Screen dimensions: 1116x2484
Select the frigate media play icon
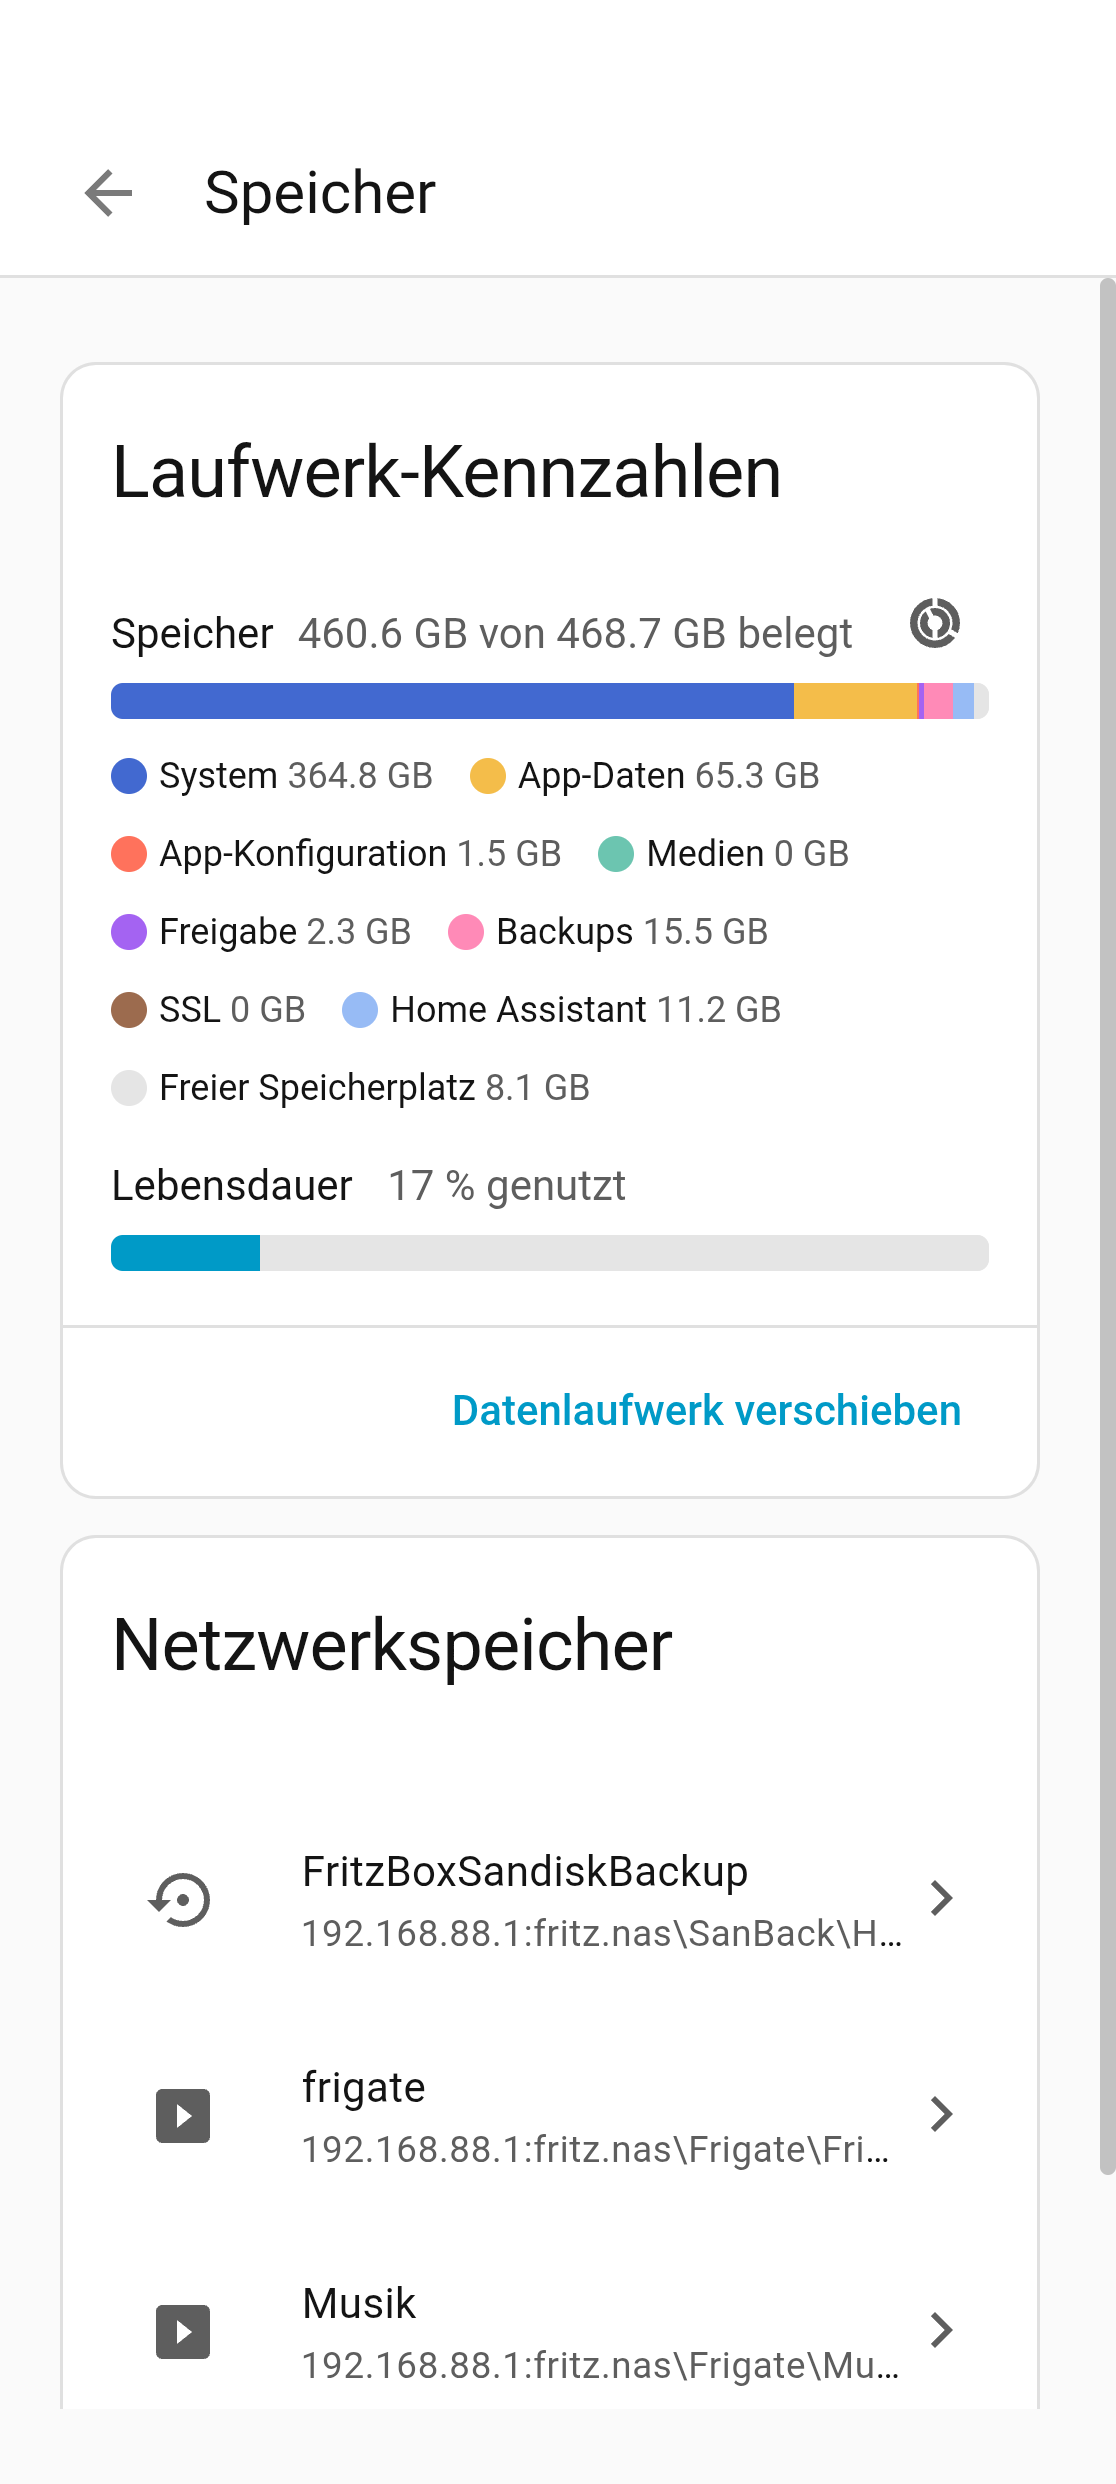click(183, 2115)
